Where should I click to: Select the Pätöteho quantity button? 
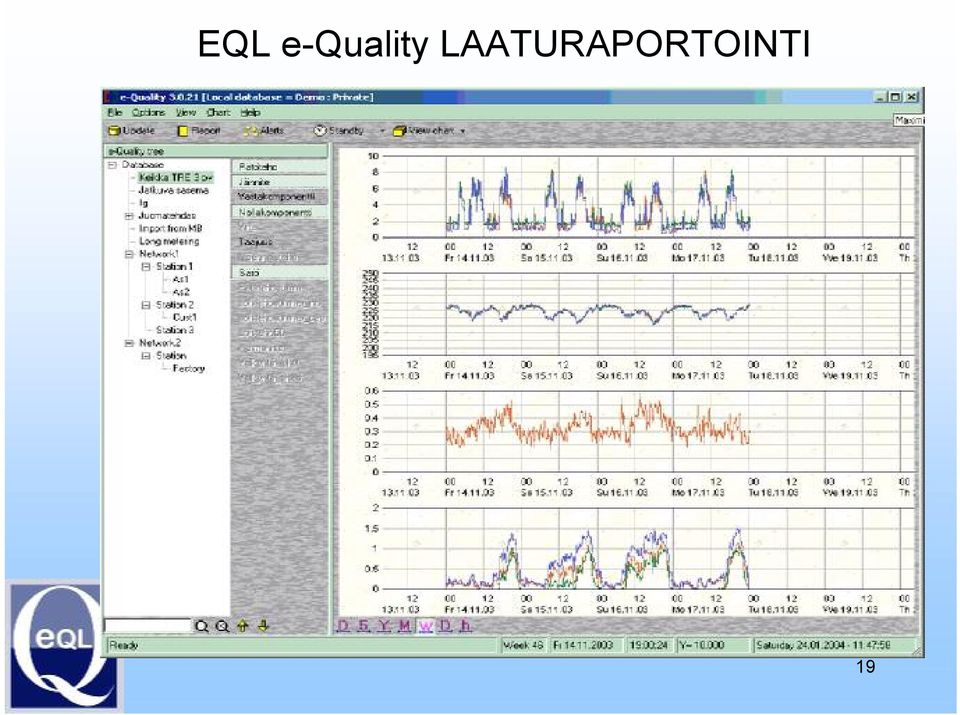click(280, 167)
